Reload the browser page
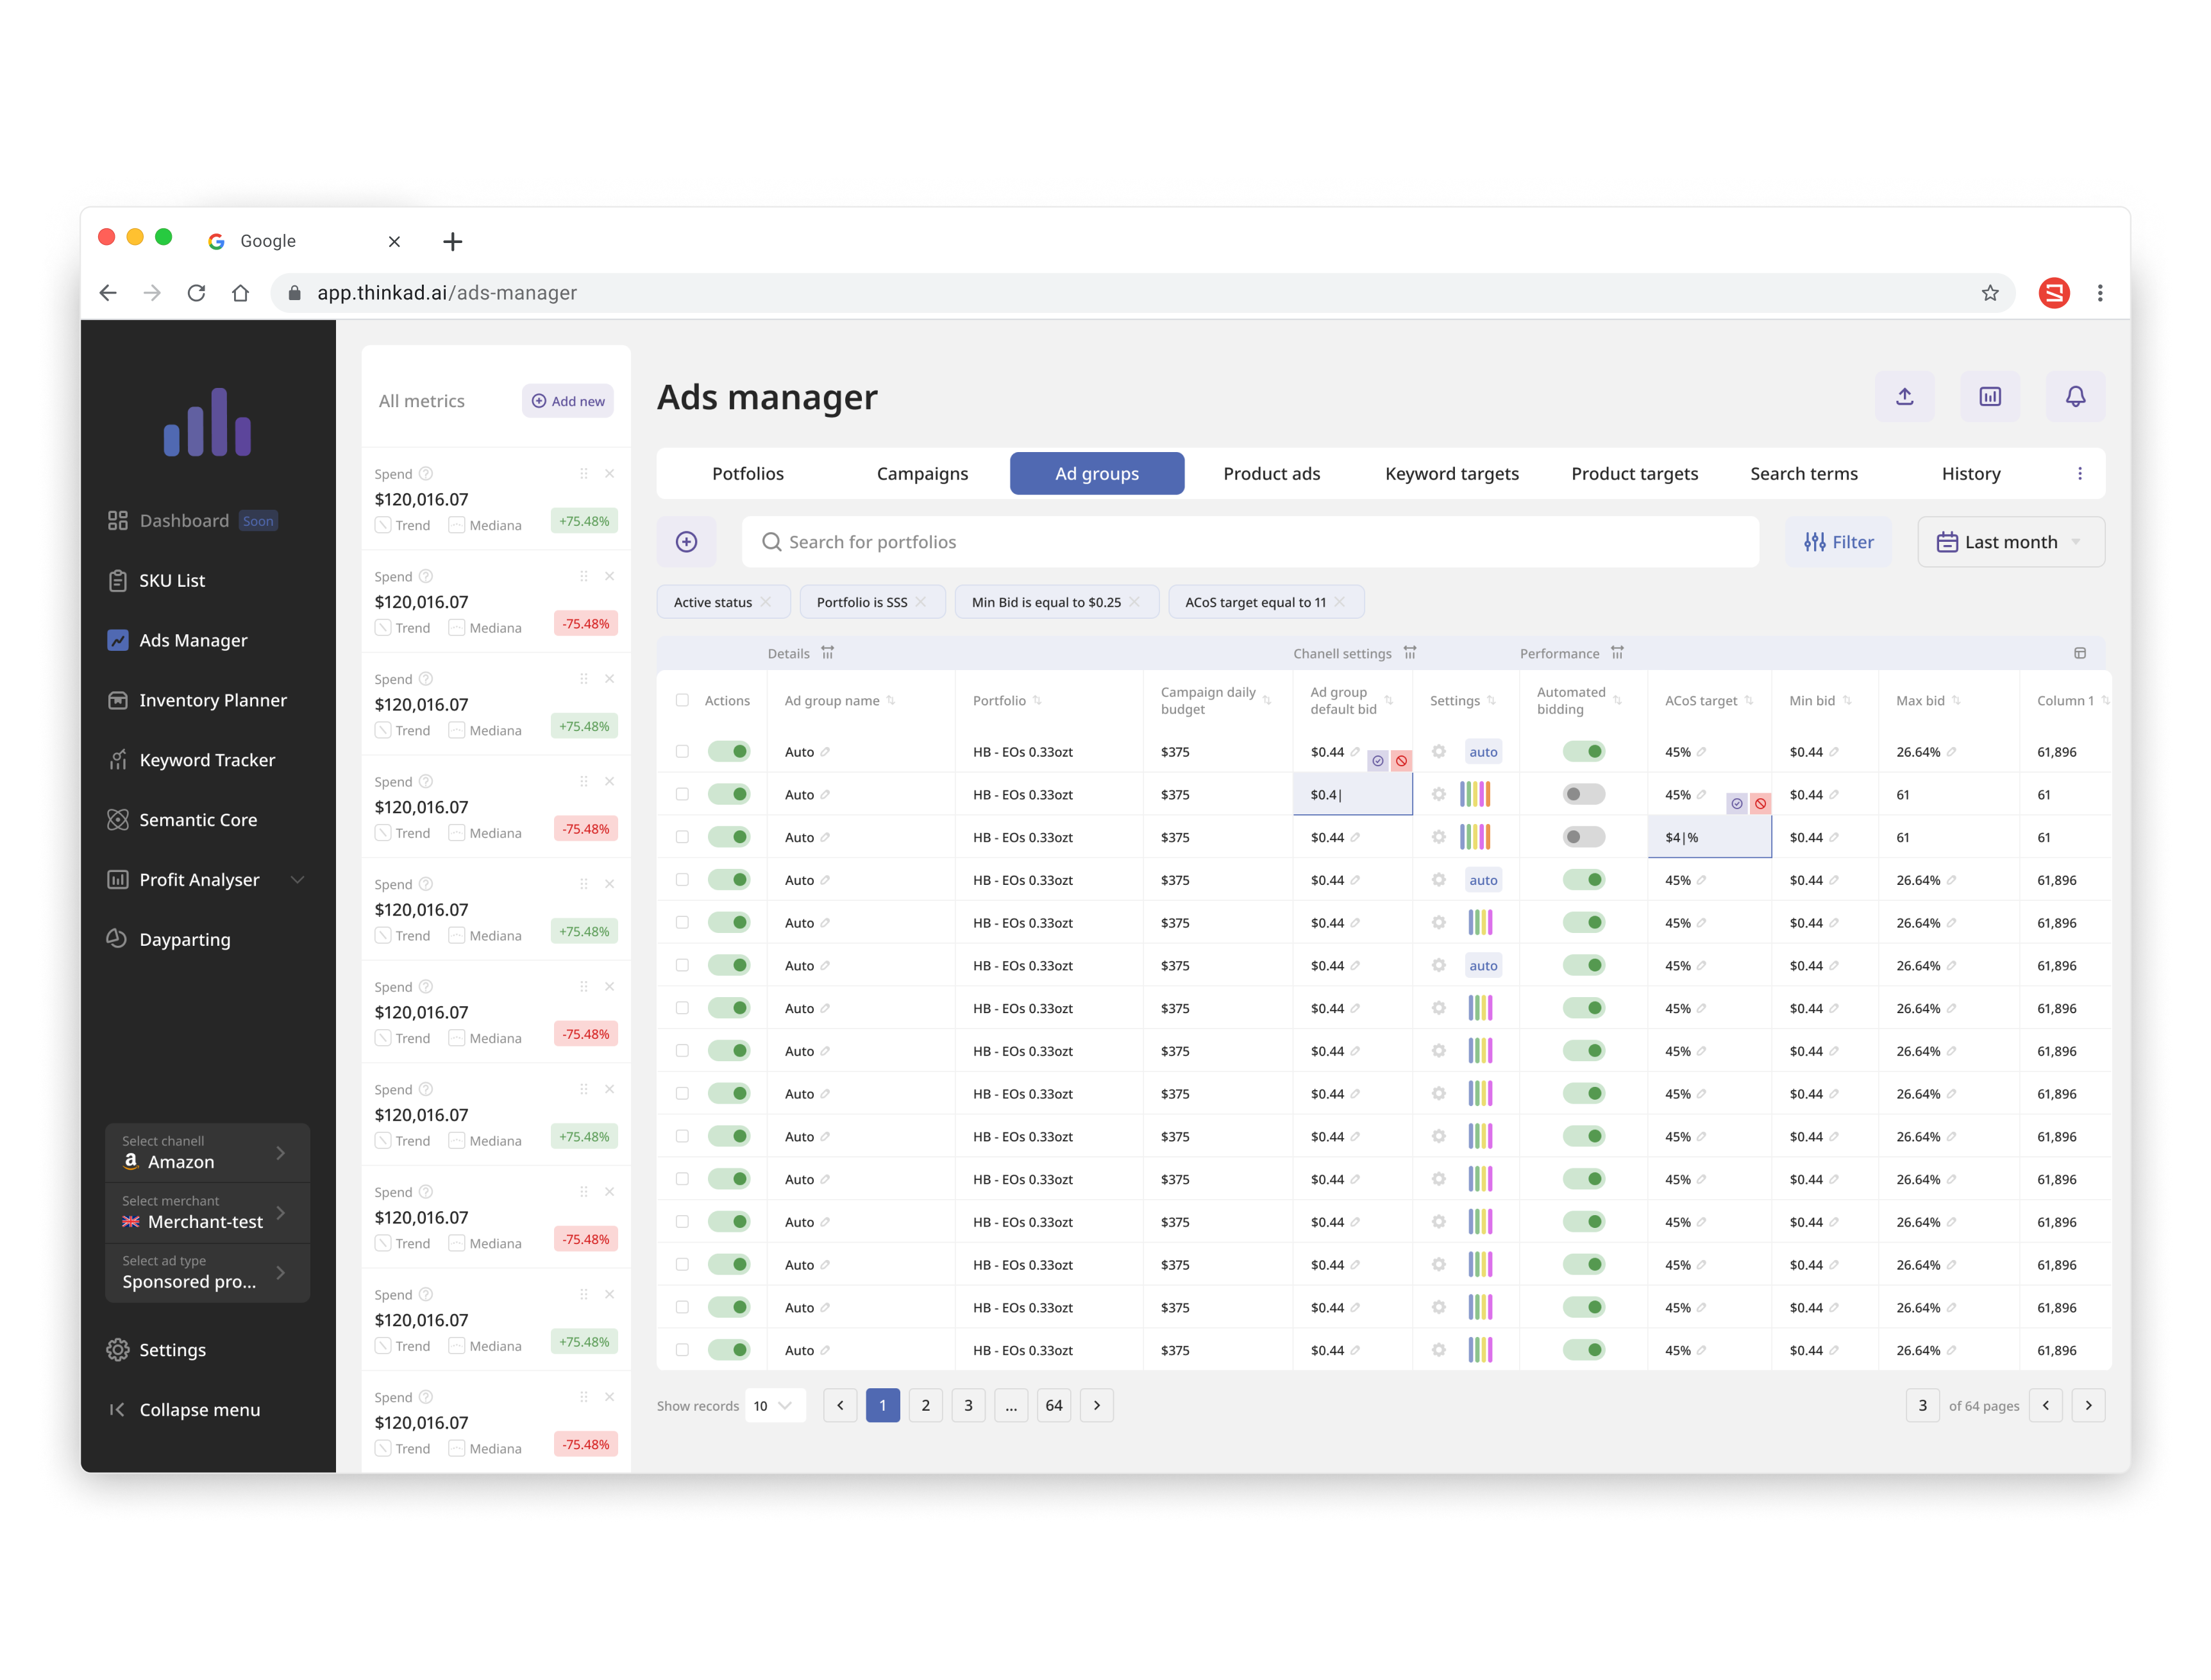 tap(196, 293)
